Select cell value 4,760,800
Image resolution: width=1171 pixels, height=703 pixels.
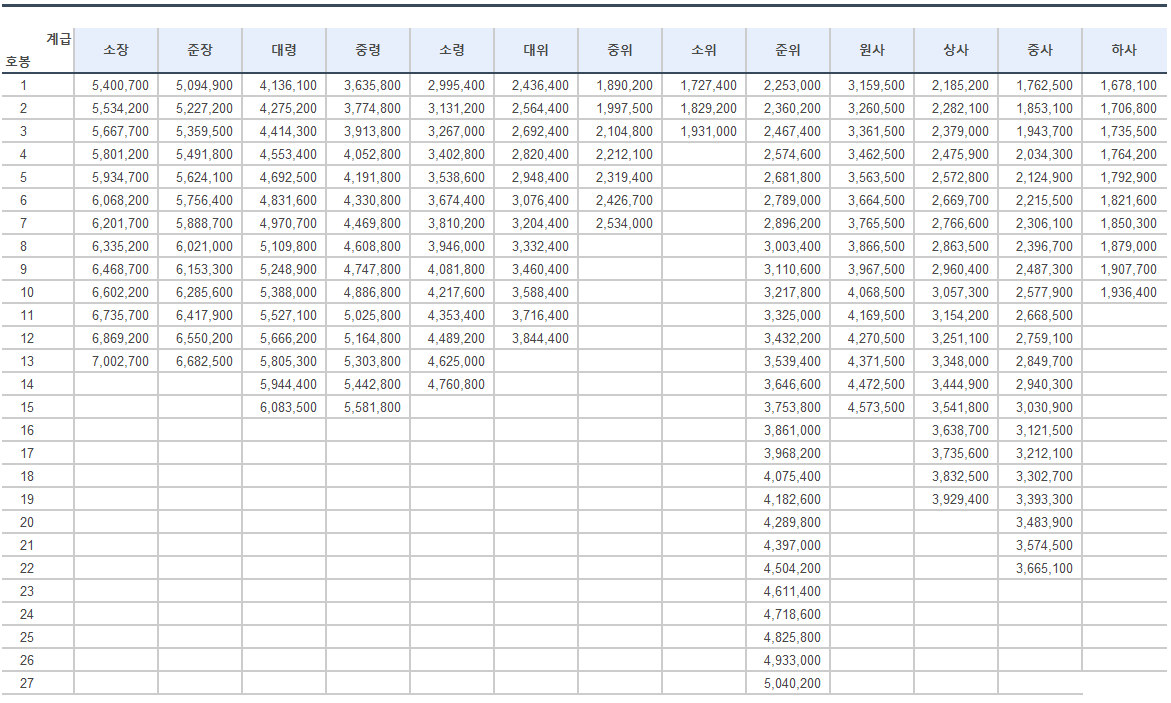456,385
